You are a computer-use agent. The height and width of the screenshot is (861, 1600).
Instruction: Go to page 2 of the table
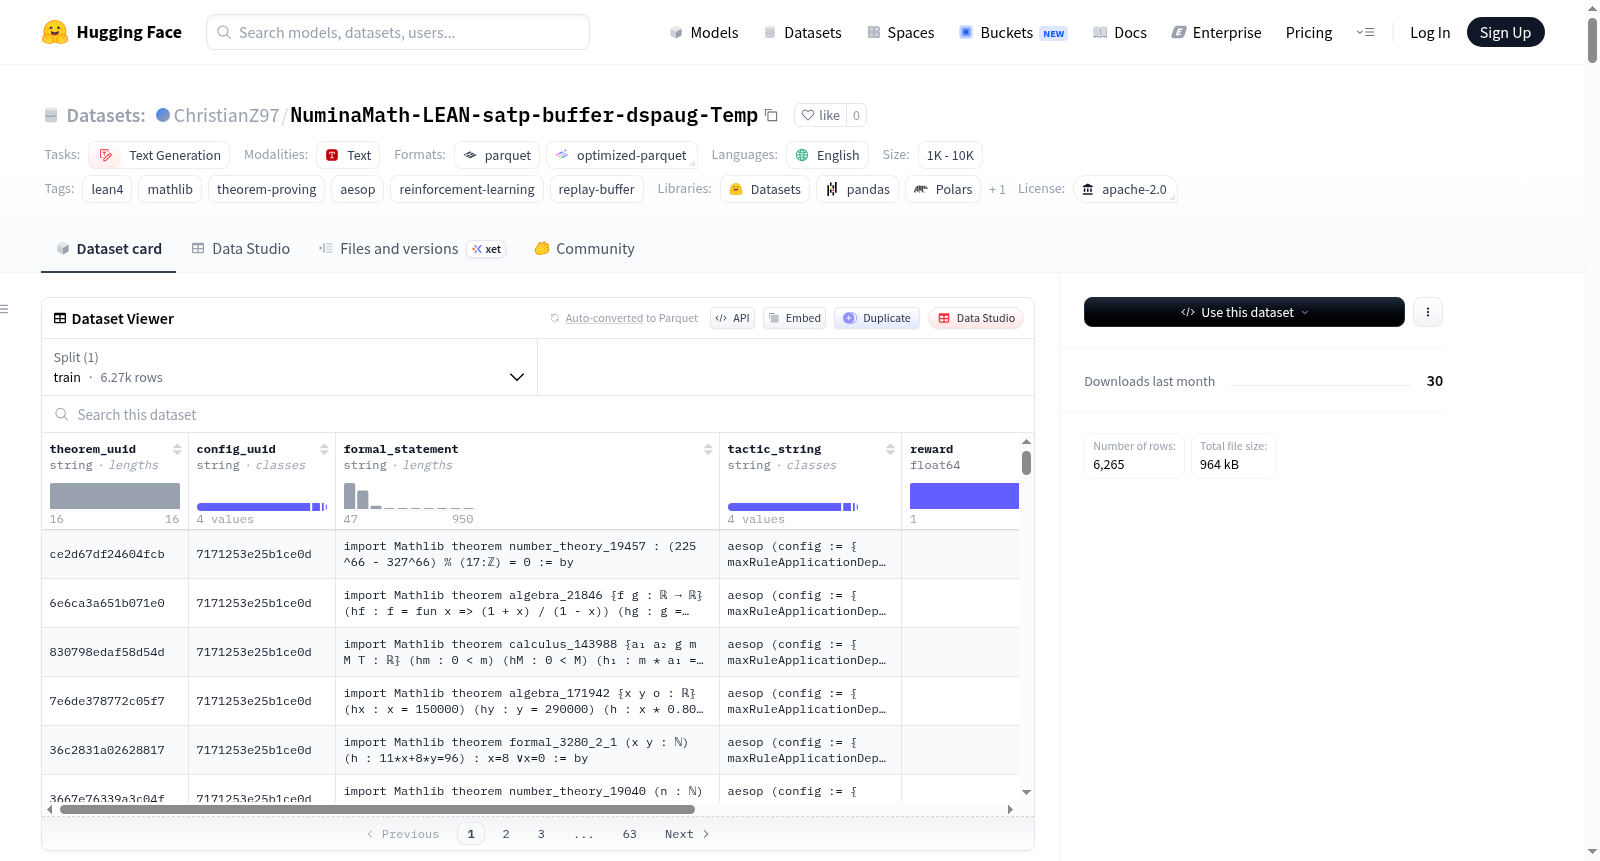coord(506,834)
